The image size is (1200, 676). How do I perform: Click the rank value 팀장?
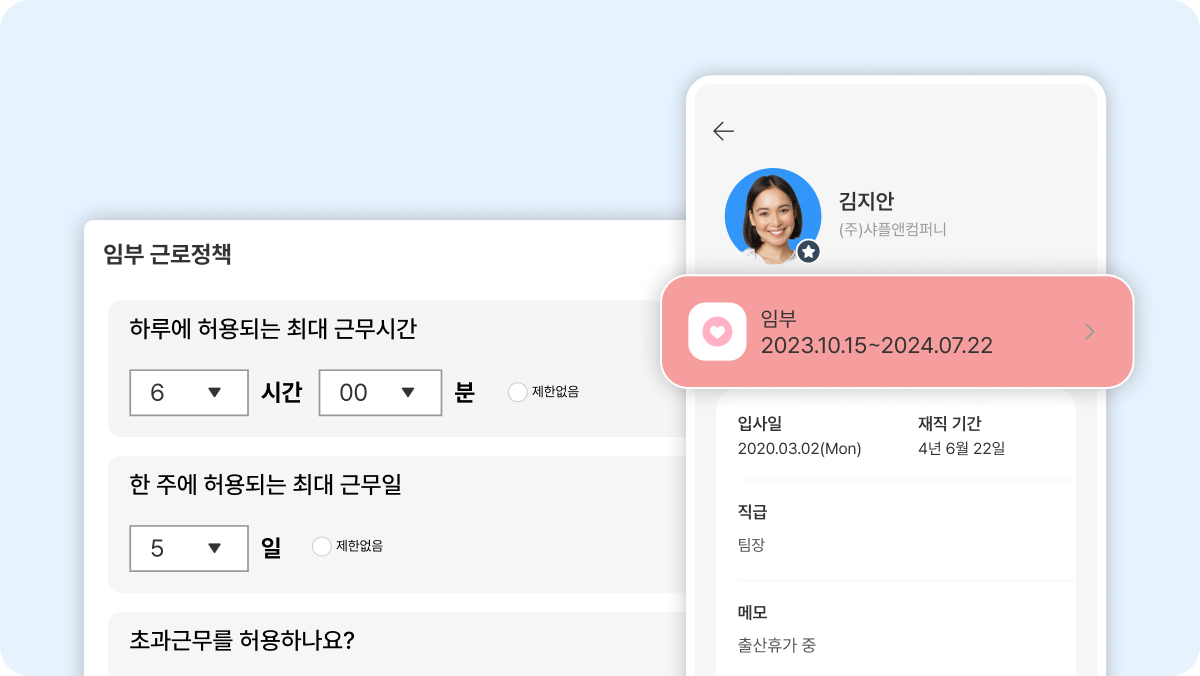click(751, 545)
